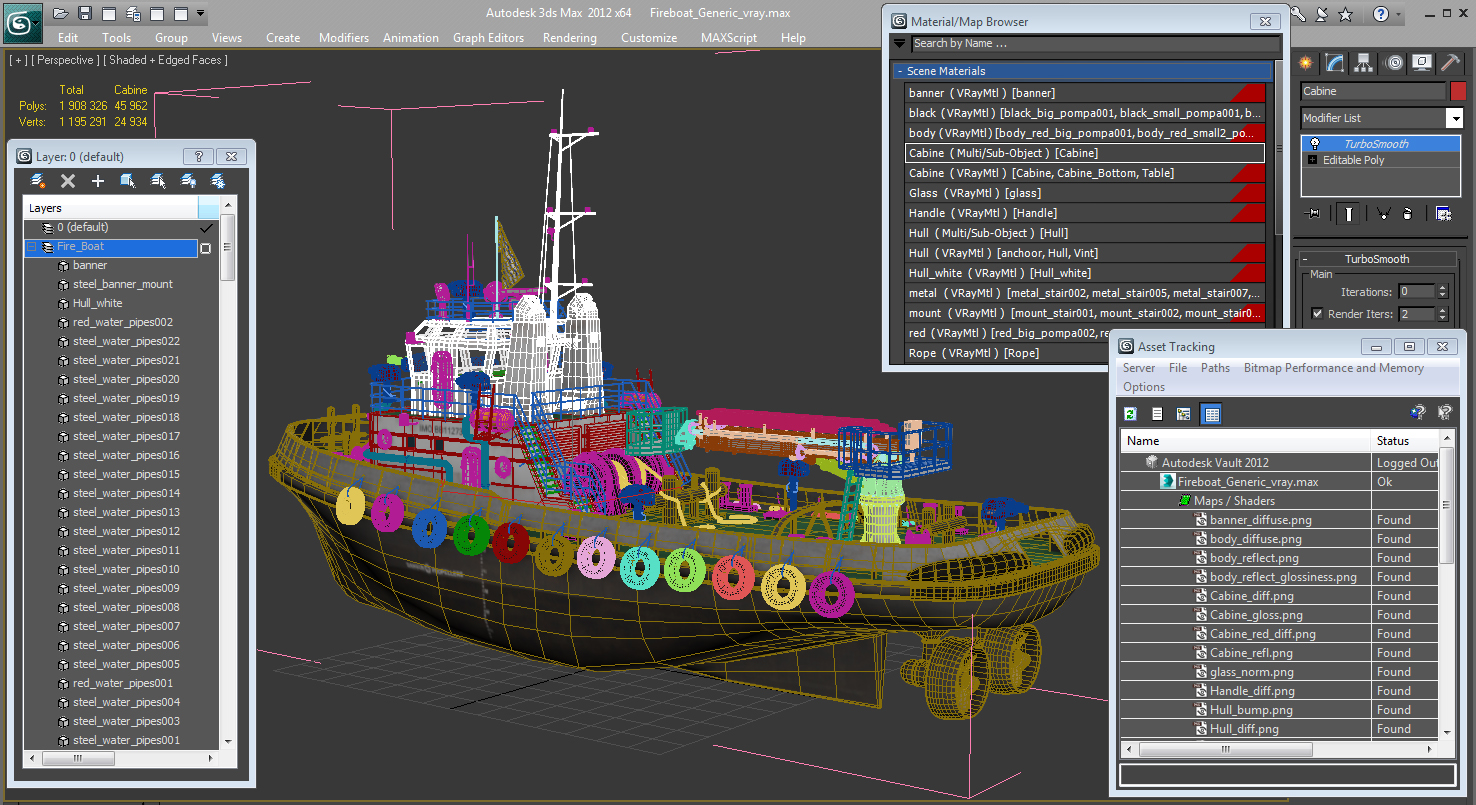Open the Material Browser options arrow
The width and height of the screenshot is (1476, 805).
coord(899,43)
